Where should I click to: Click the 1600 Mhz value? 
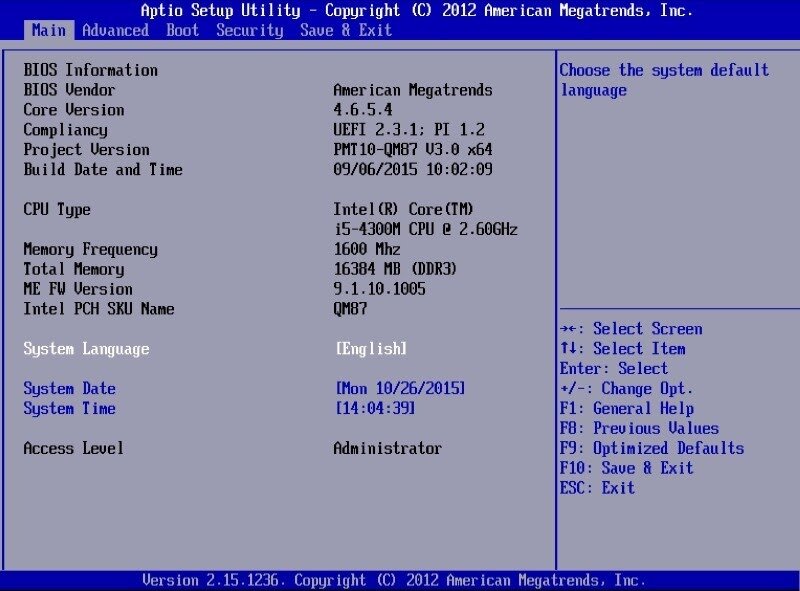367,249
